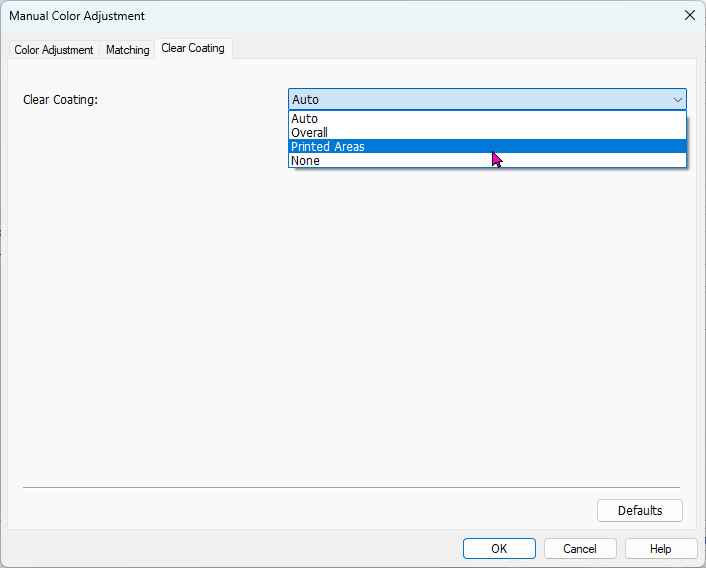The width and height of the screenshot is (706, 568).
Task: Click the Clear Coating combo box field
Action: 480,99
